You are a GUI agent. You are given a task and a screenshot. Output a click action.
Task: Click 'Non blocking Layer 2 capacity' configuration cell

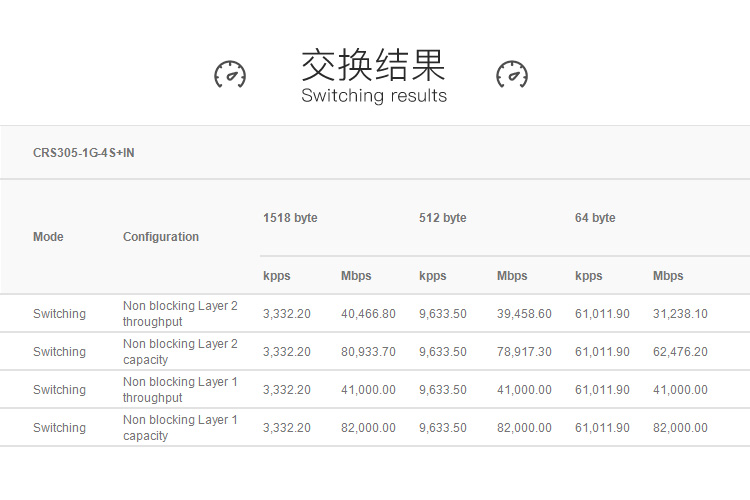pos(180,352)
